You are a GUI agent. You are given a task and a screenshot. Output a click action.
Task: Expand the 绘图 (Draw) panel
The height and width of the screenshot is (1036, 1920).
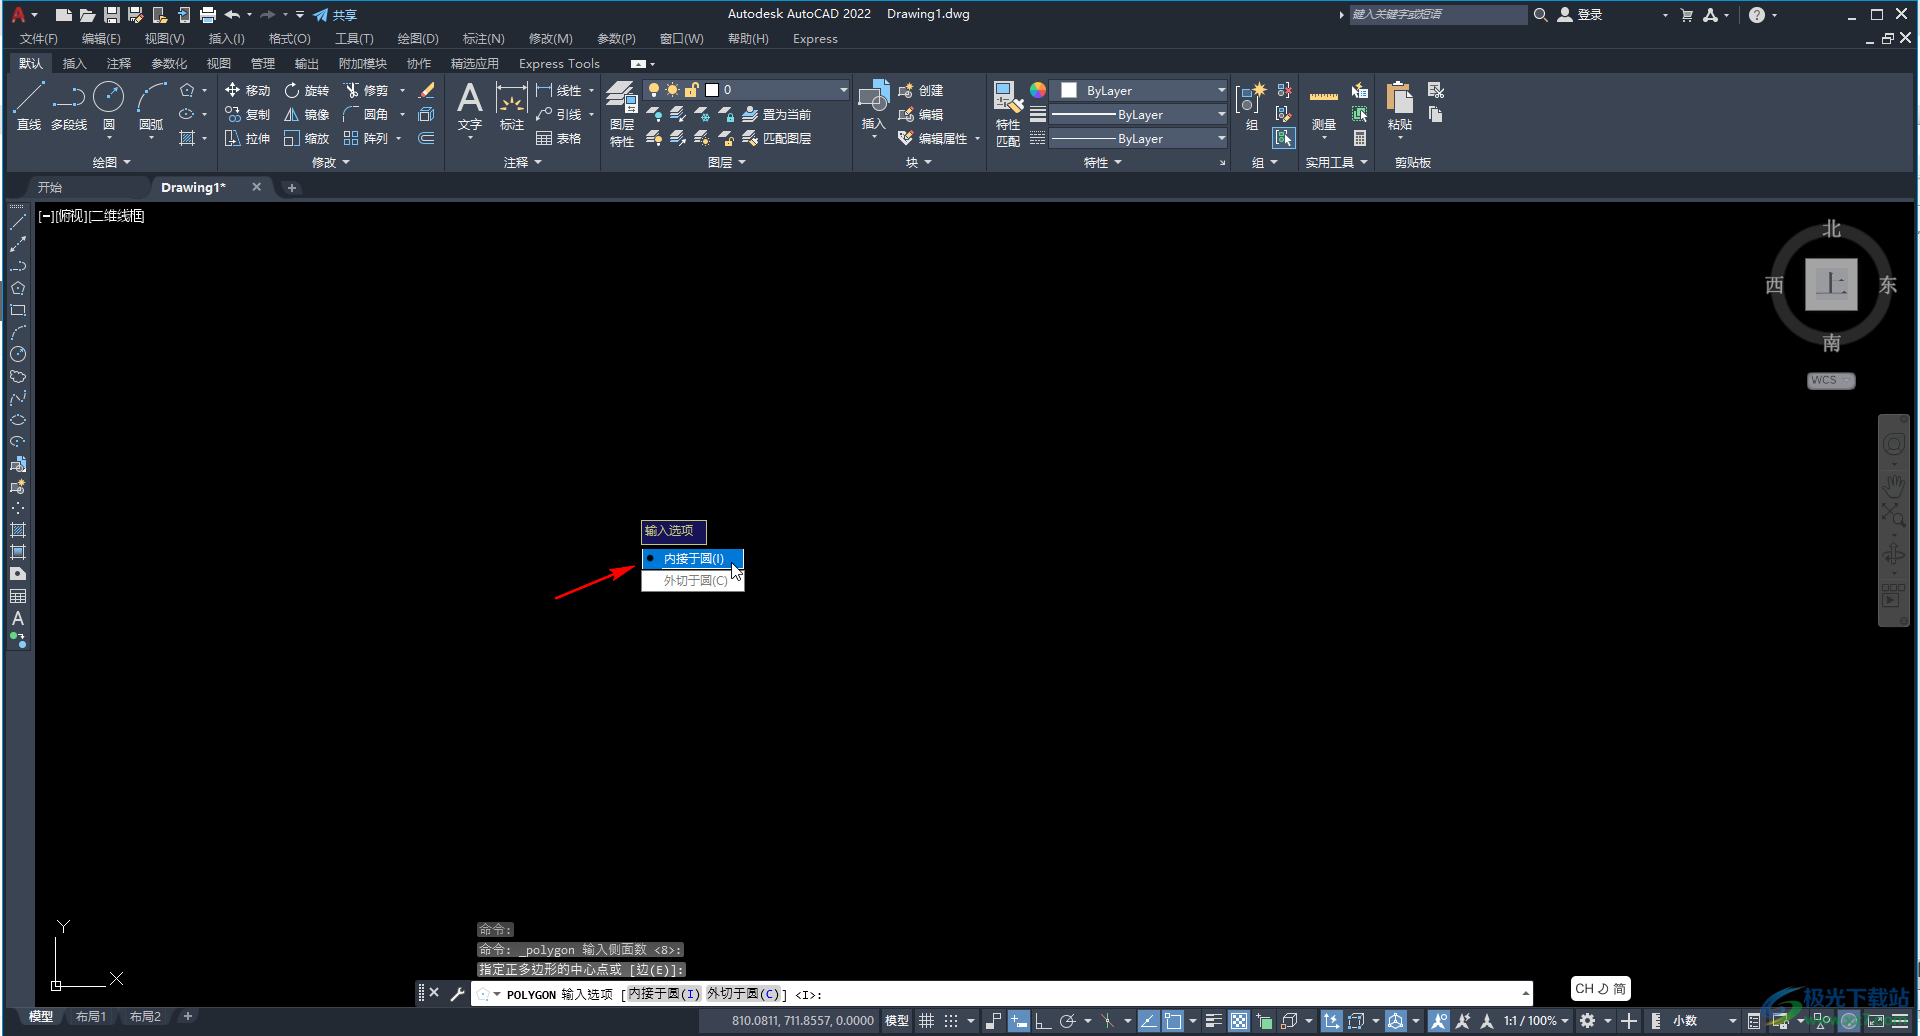pyautogui.click(x=112, y=162)
